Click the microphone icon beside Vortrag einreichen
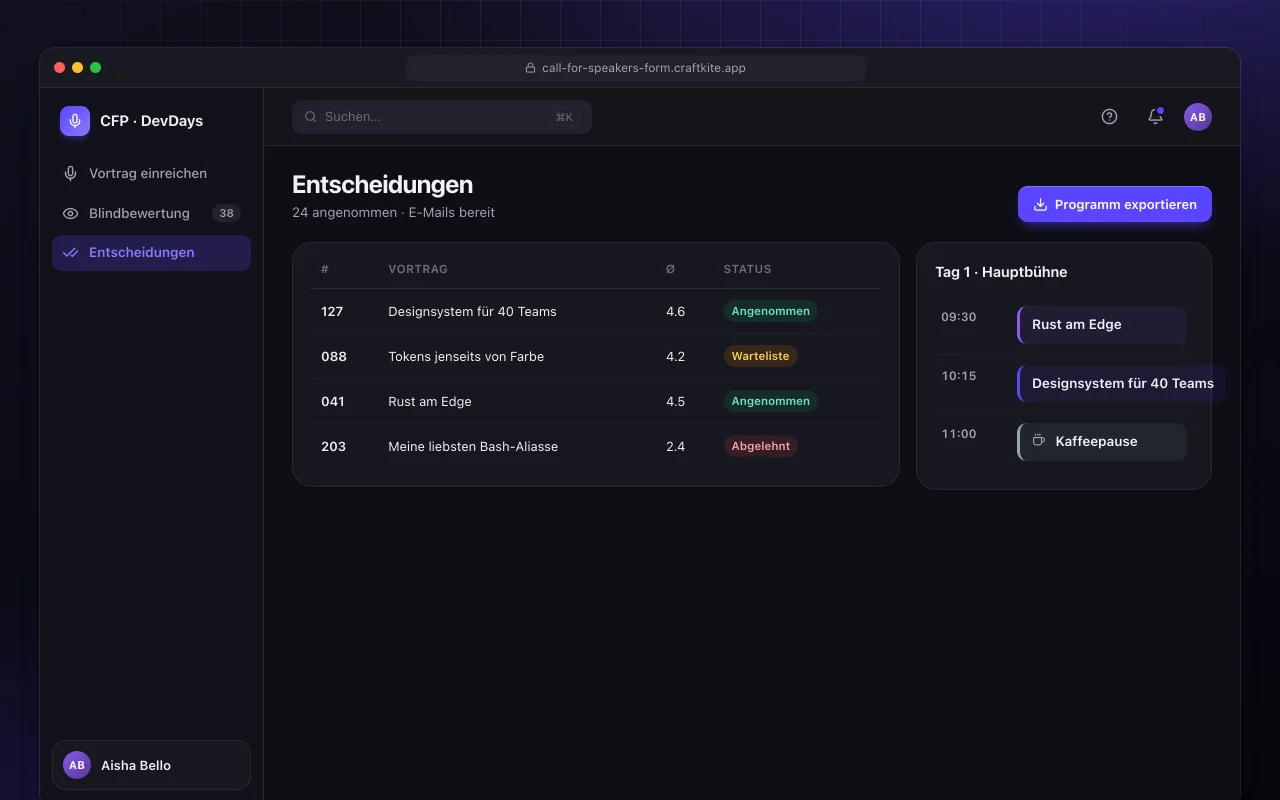The width and height of the screenshot is (1280, 800). pos(70,173)
